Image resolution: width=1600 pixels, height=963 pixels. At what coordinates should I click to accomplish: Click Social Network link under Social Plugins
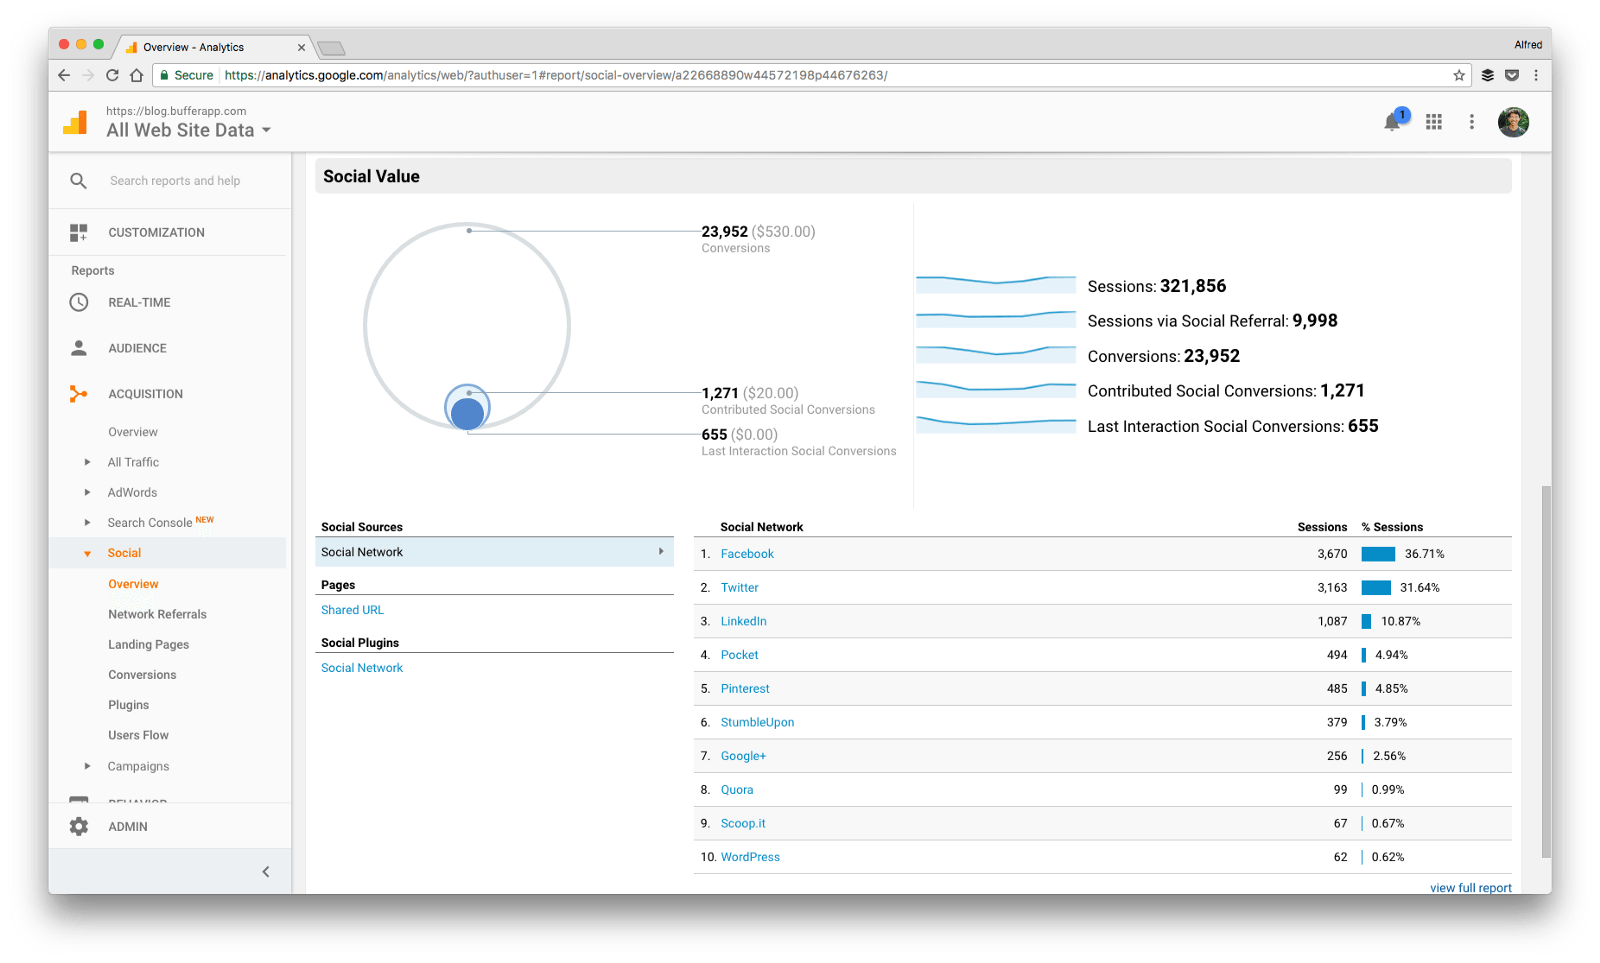coord(362,668)
